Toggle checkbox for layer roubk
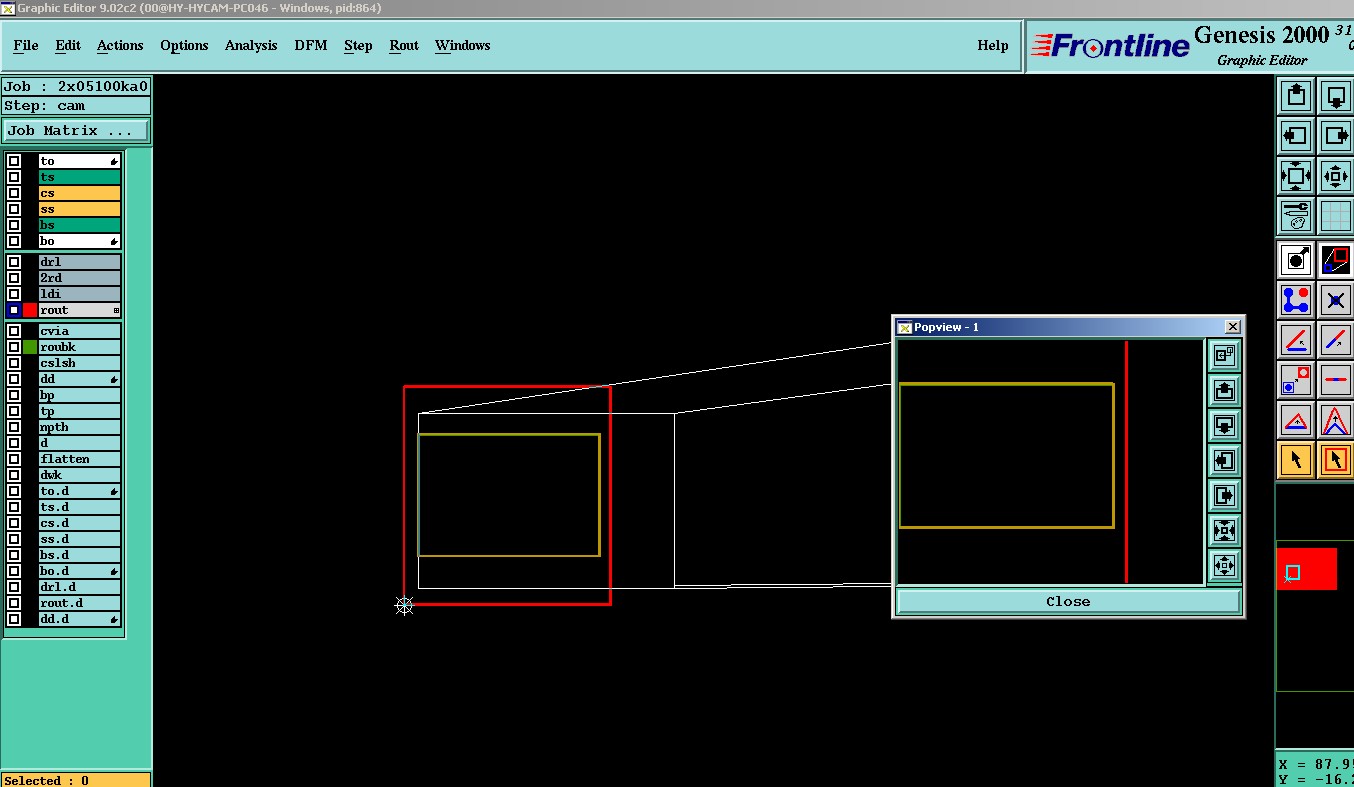Image resolution: width=1354 pixels, height=787 pixels. click(14, 347)
